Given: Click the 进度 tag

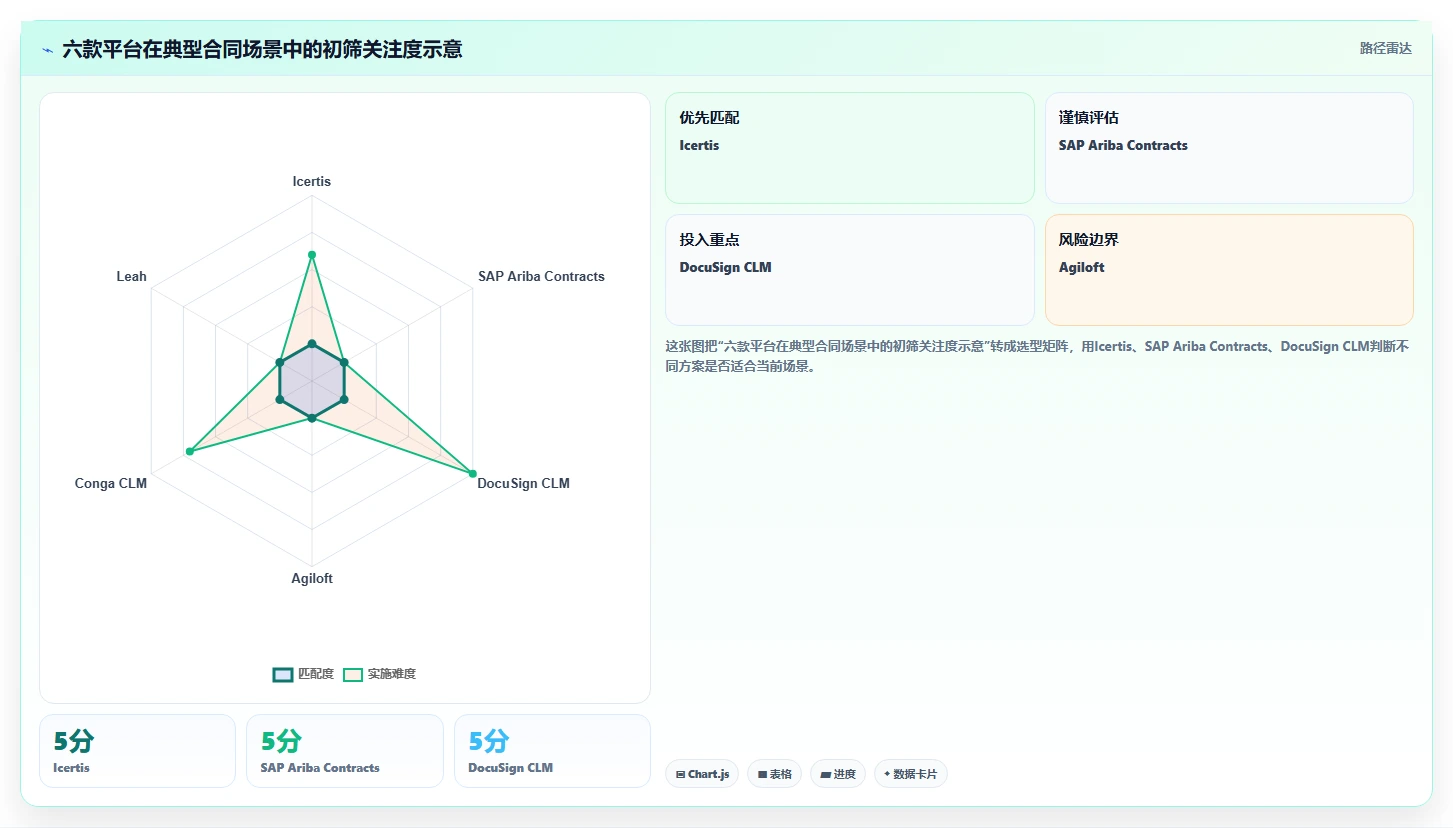Looking at the screenshot, I should [x=838, y=774].
